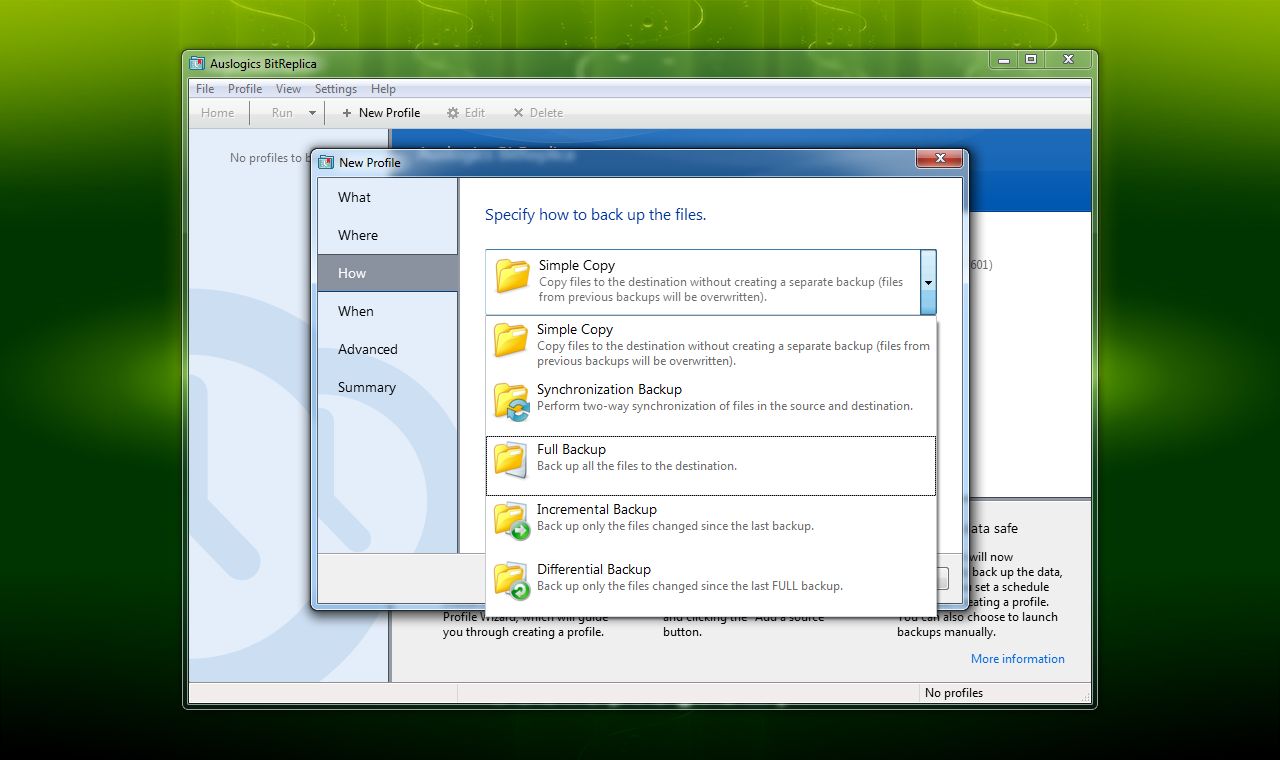Select the Simple Copy folder icon in list
This screenshot has width=1280, height=760.
click(x=511, y=340)
